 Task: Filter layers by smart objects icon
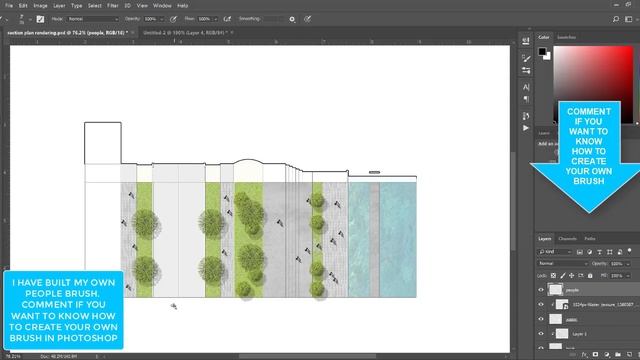[x=620, y=252]
